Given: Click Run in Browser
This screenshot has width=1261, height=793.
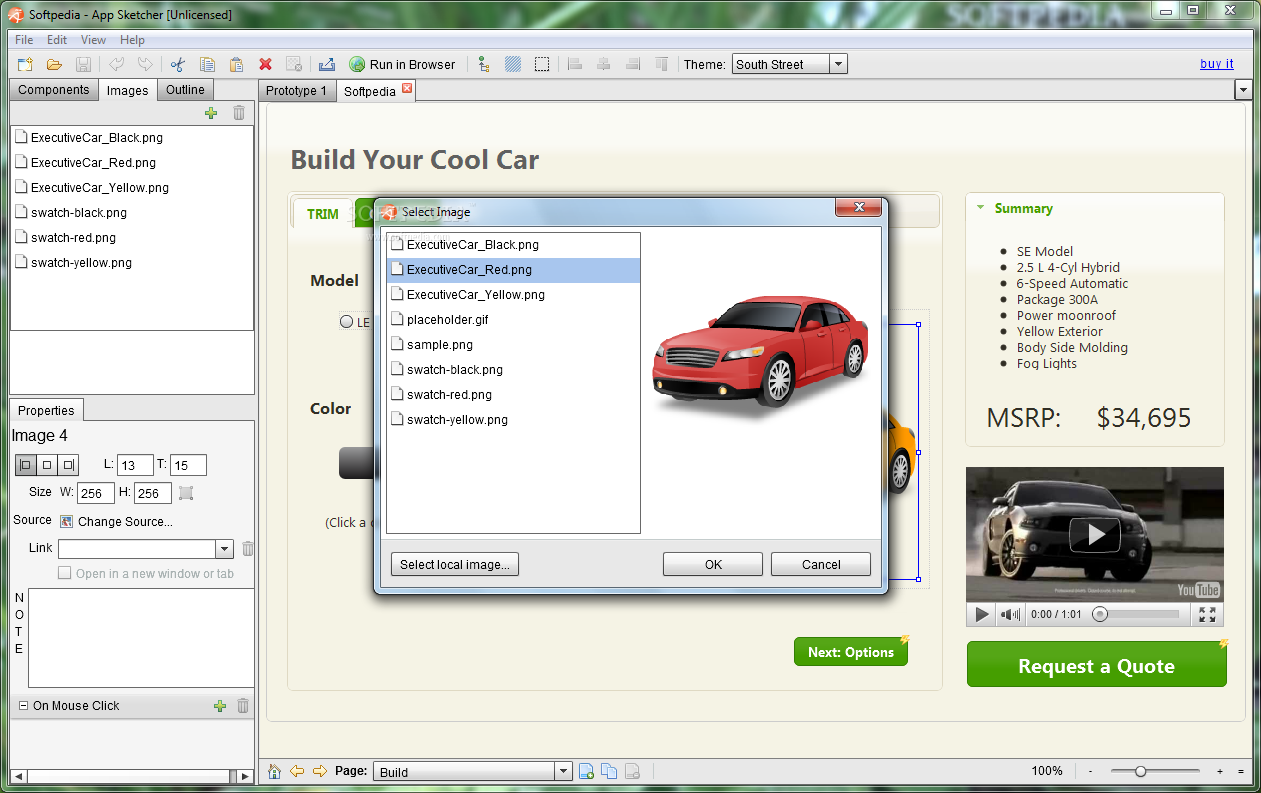Looking at the screenshot, I should pyautogui.click(x=402, y=64).
